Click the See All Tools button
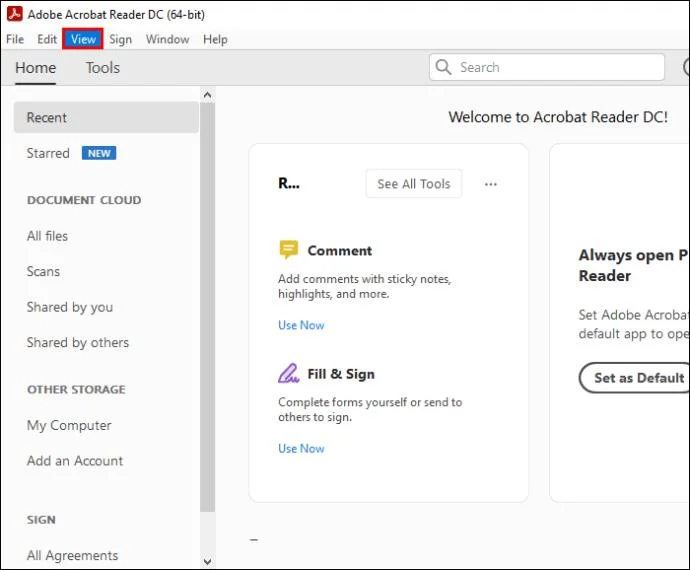The height and width of the screenshot is (570, 690). (414, 184)
